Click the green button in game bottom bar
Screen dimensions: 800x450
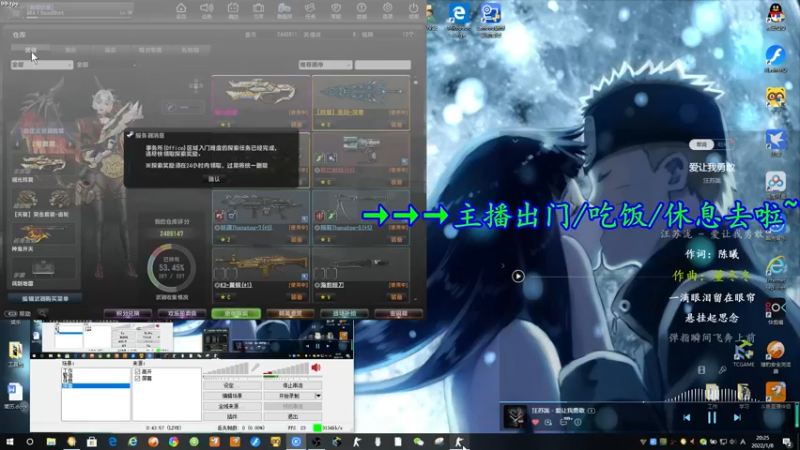[236, 313]
